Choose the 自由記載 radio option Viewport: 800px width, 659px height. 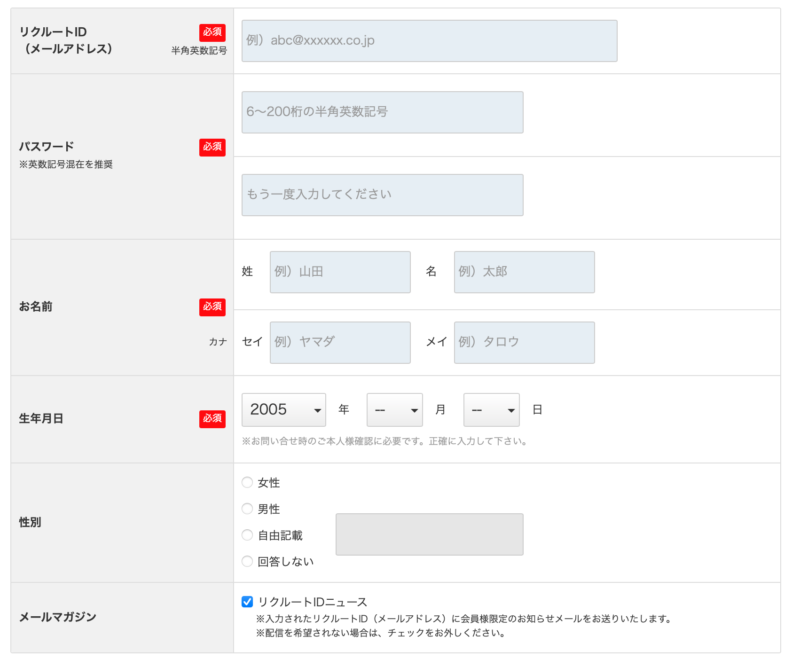tap(247, 535)
